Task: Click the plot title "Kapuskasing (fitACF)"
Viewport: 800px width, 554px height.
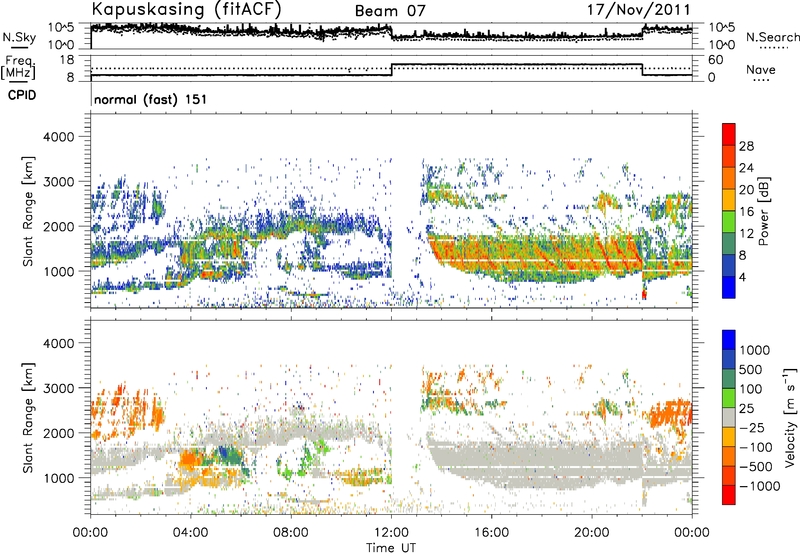Action: point(186,9)
